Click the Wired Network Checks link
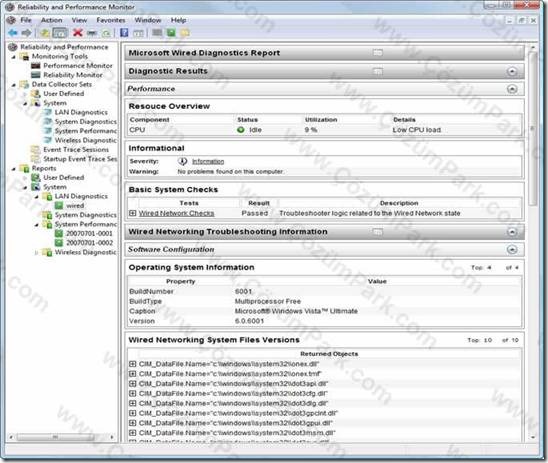The image size is (548, 463). pos(176,213)
